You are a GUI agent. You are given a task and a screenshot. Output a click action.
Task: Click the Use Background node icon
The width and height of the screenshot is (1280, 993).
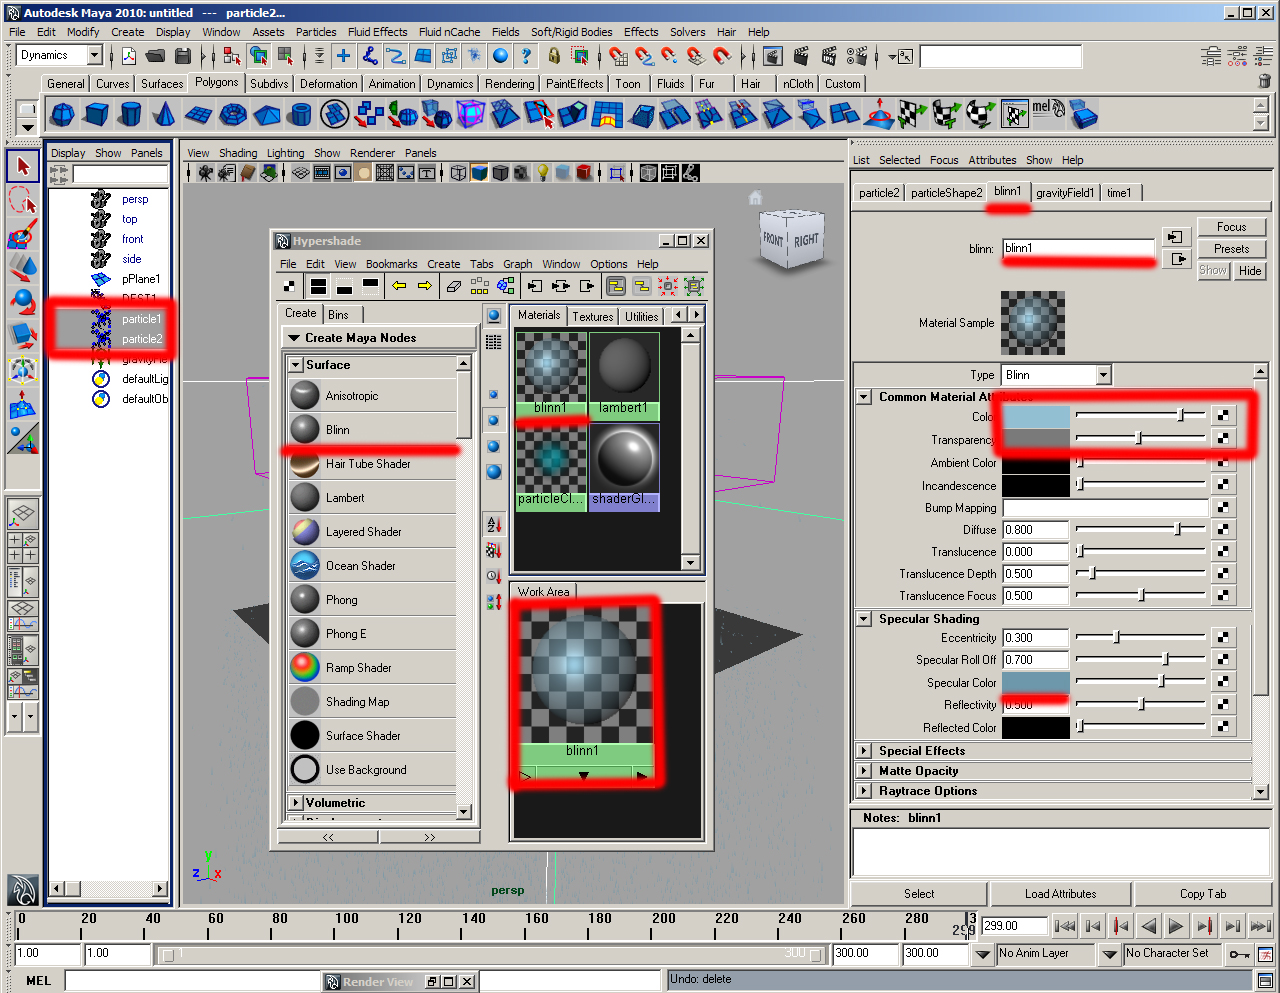[x=305, y=769]
